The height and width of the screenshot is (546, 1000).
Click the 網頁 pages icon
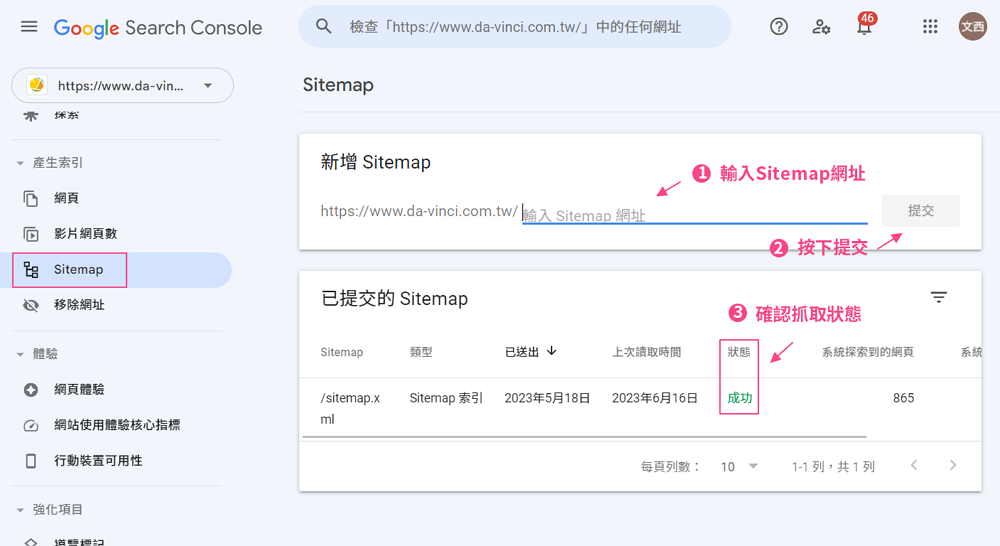(31, 198)
